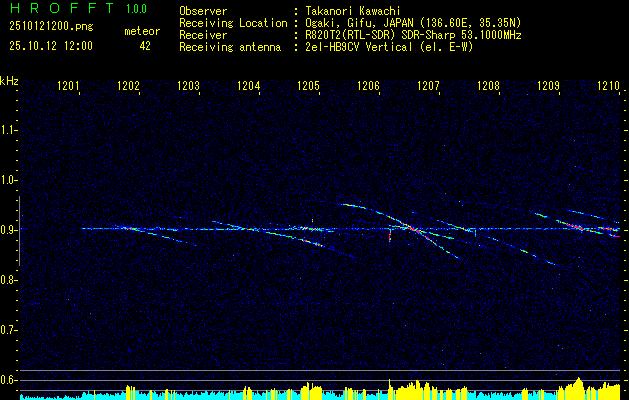The width and height of the screenshot is (629, 400).
Task: Click the vertical gray bar beside 0.9 kHz
Action: 19,231
